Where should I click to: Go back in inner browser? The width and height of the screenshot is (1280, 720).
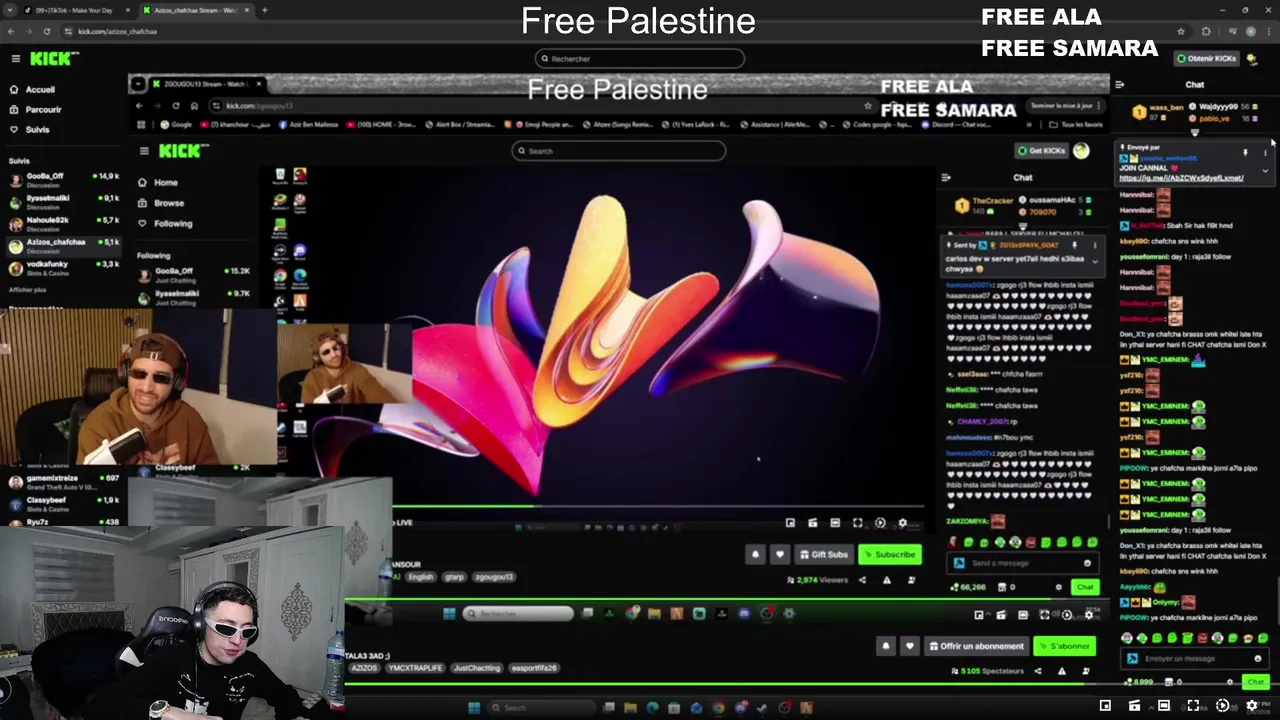(x=139, y=106)
